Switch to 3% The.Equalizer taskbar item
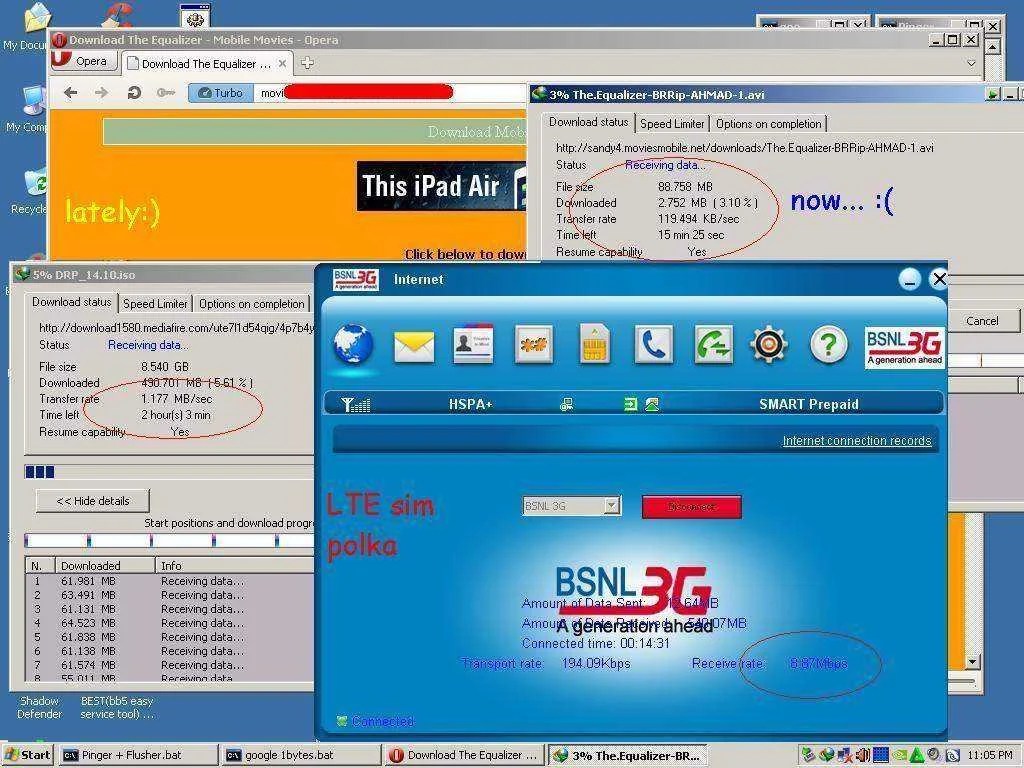Image resolution: width=1024 pixels, height=768 pixels. 628,755
